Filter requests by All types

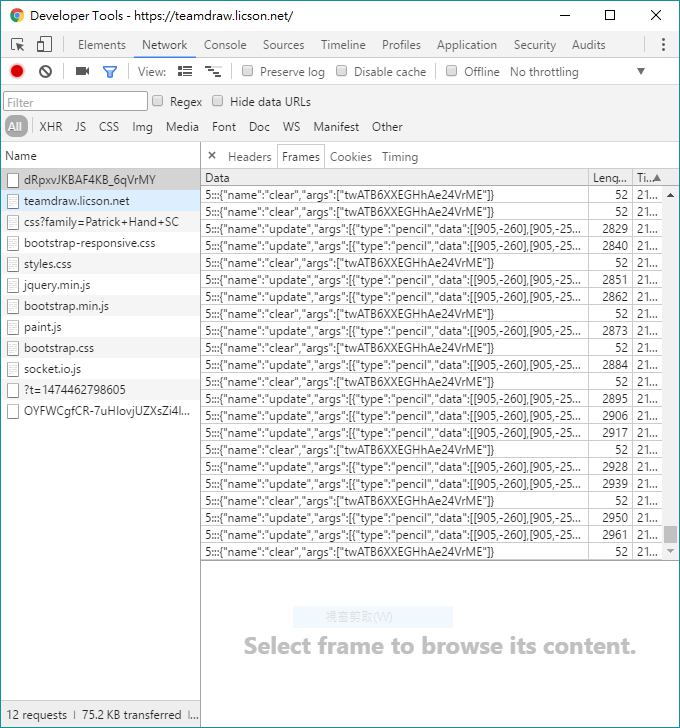15,126
